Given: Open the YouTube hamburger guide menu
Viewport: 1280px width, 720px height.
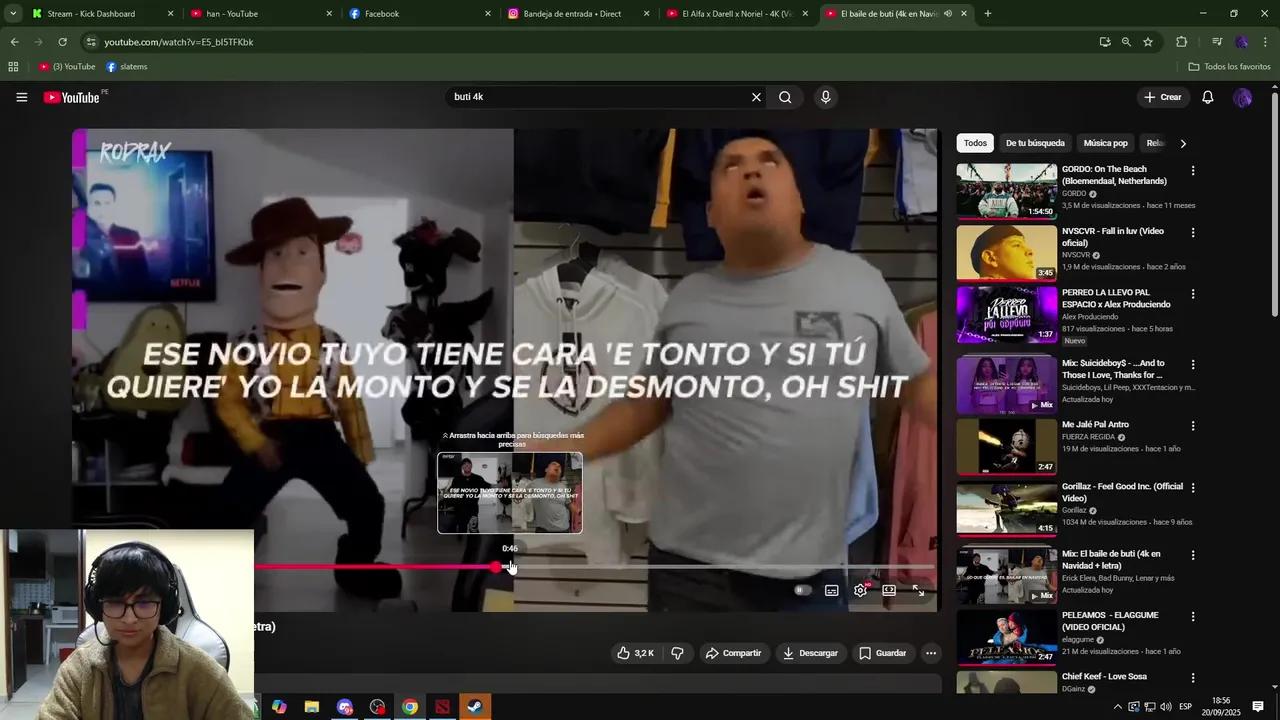Looking at the screenshot, I should (x=21, y=97).
